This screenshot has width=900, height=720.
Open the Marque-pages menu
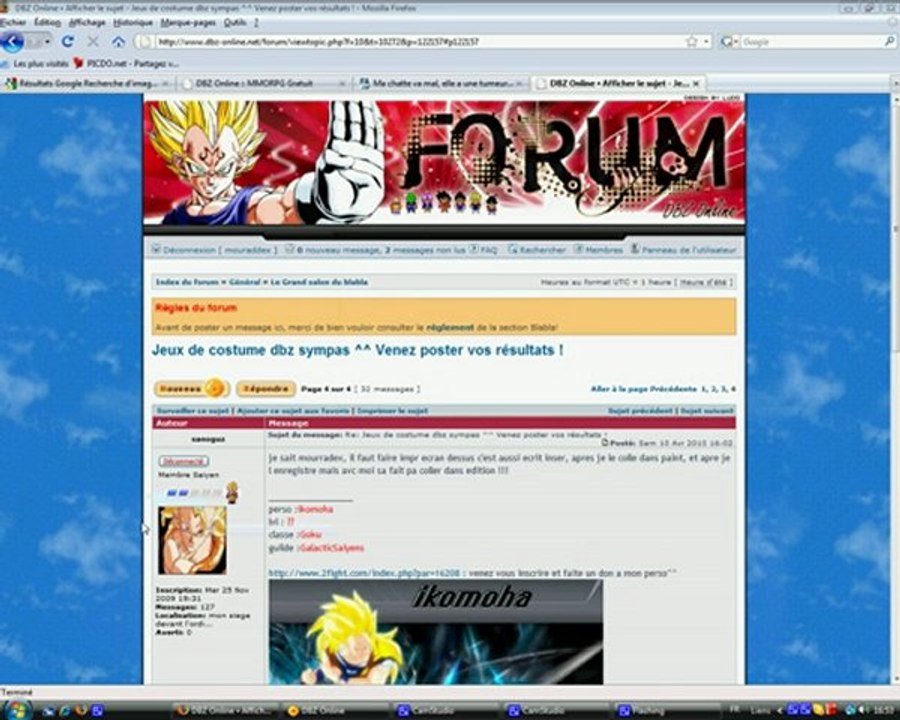pyautogui.click(x=188, y=22)
